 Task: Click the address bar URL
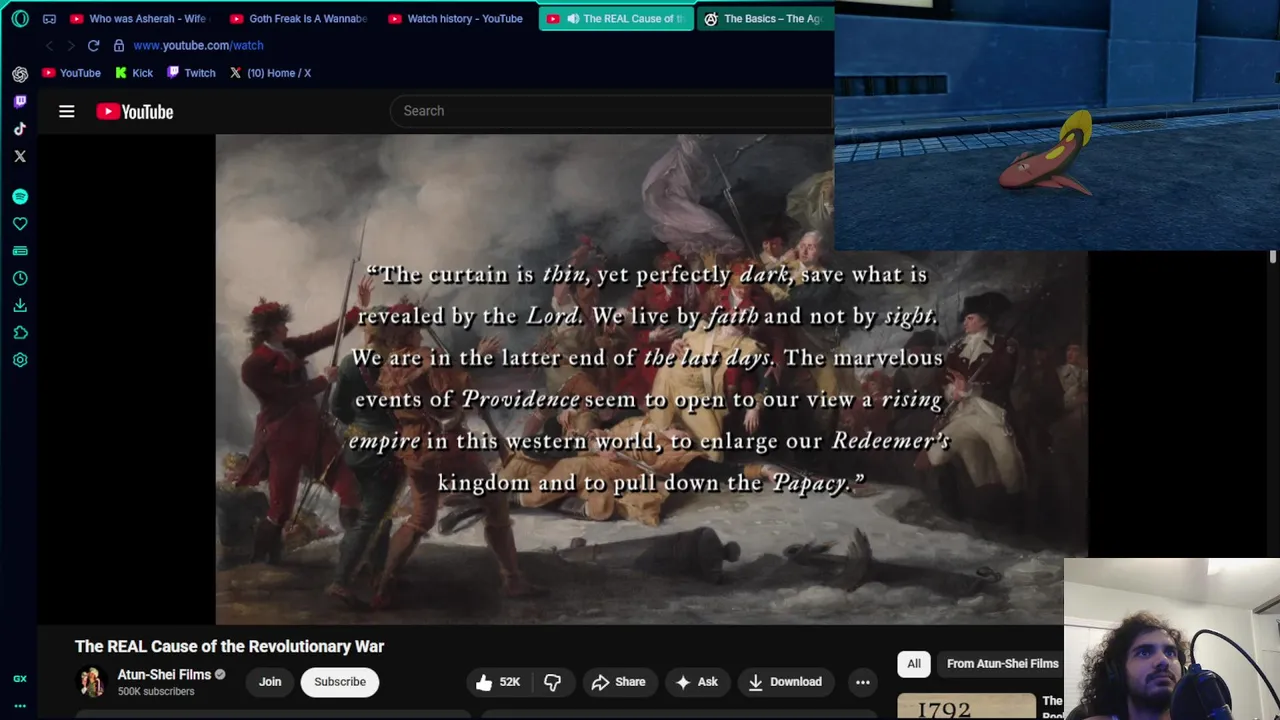(x=198, y=45)
